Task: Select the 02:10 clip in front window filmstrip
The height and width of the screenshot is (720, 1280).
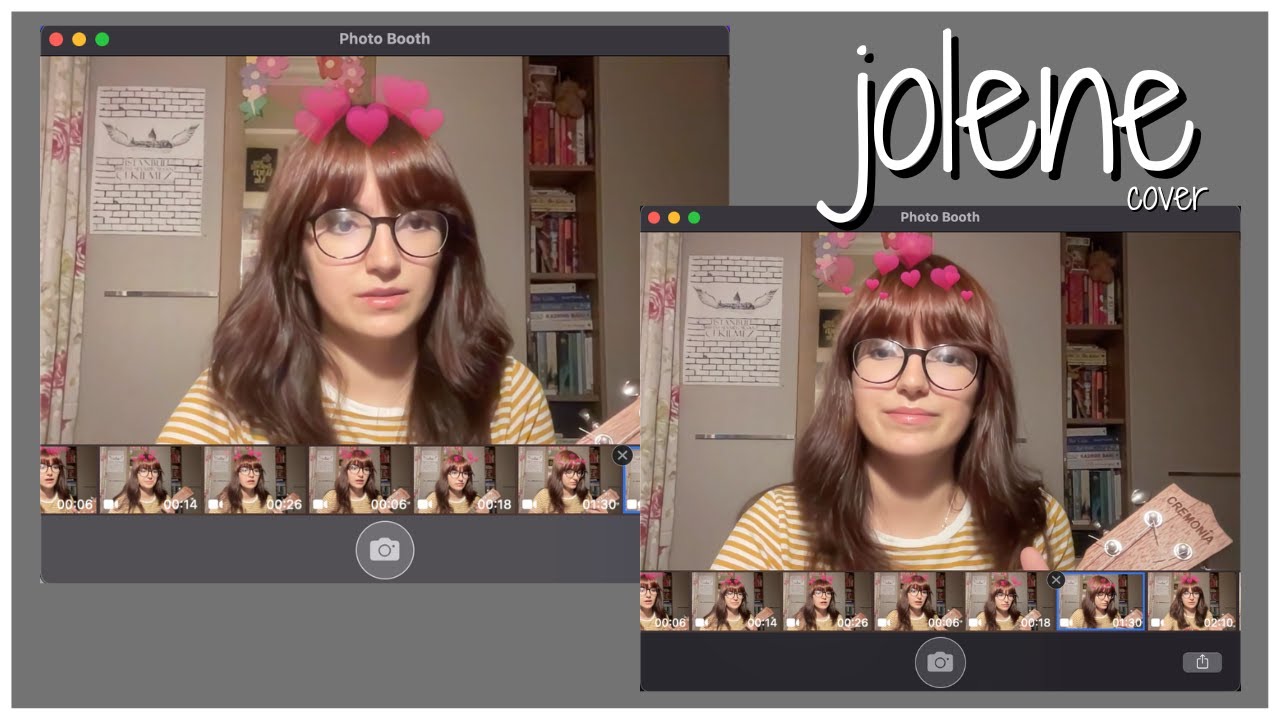Action: [1193, 602]
